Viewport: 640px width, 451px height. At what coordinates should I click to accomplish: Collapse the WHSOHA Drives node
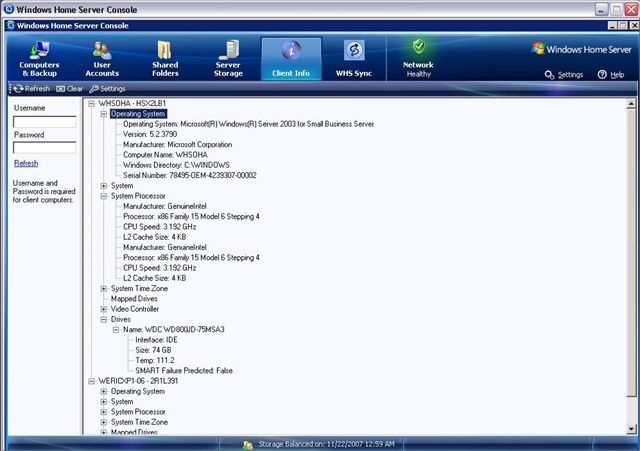[104, 319]
